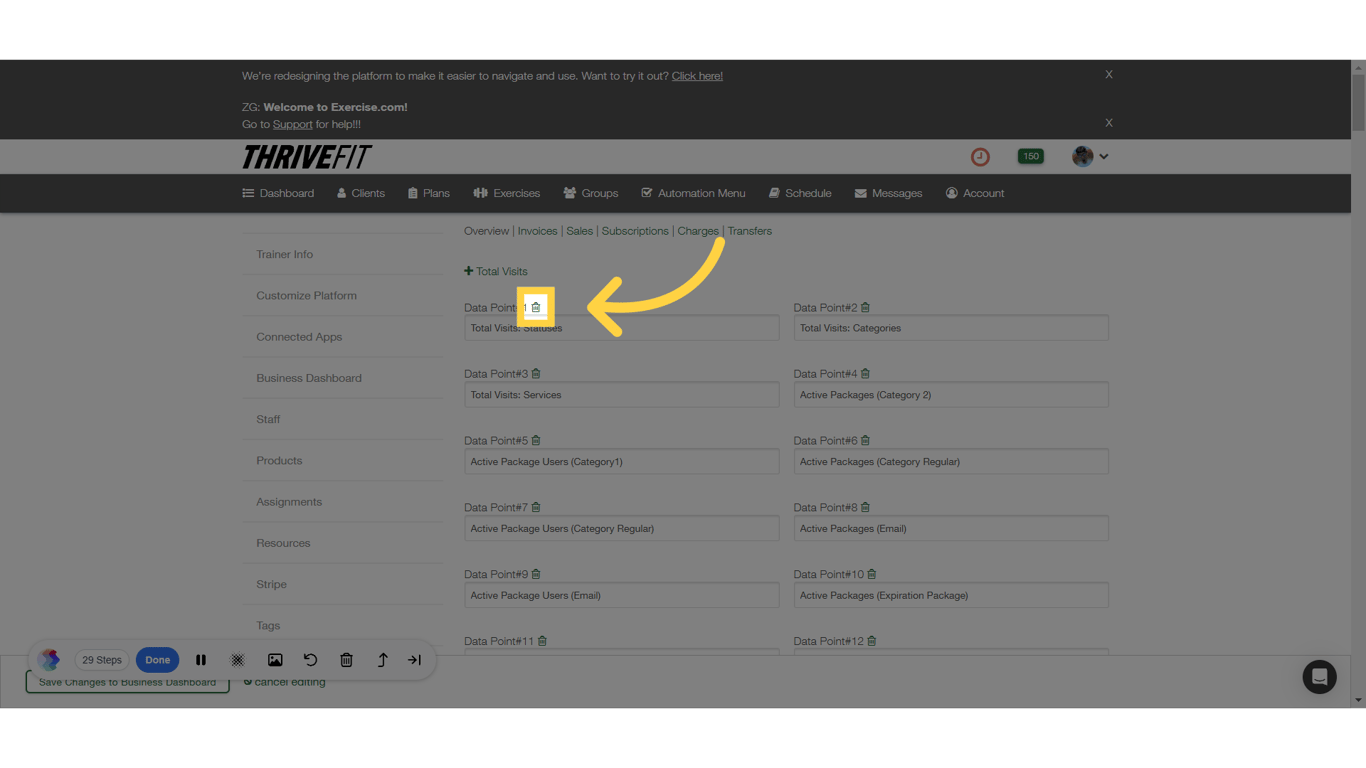Image resolution: width=1366 pixels, height=768 pixels.
Task: Go to the Clients menu
Action: click(x=361, y=193)
